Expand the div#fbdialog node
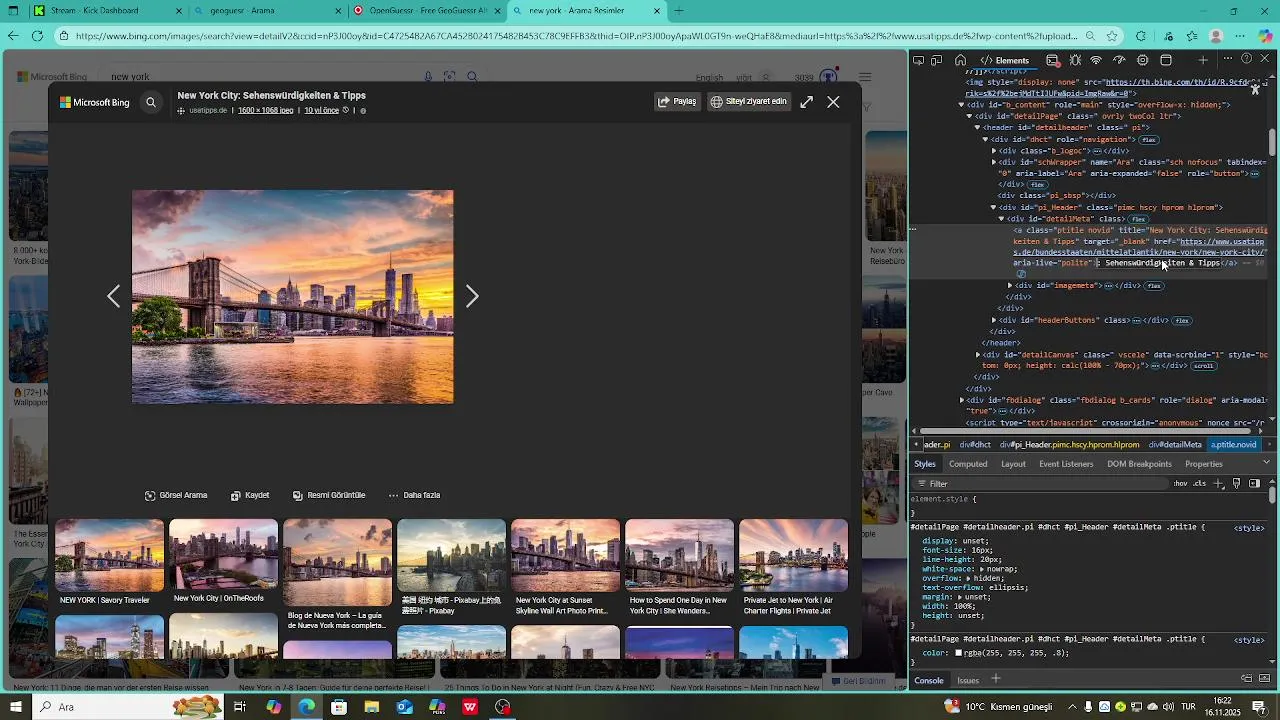Viewport: 1280px width, 720px height. [x=961, y=400]
